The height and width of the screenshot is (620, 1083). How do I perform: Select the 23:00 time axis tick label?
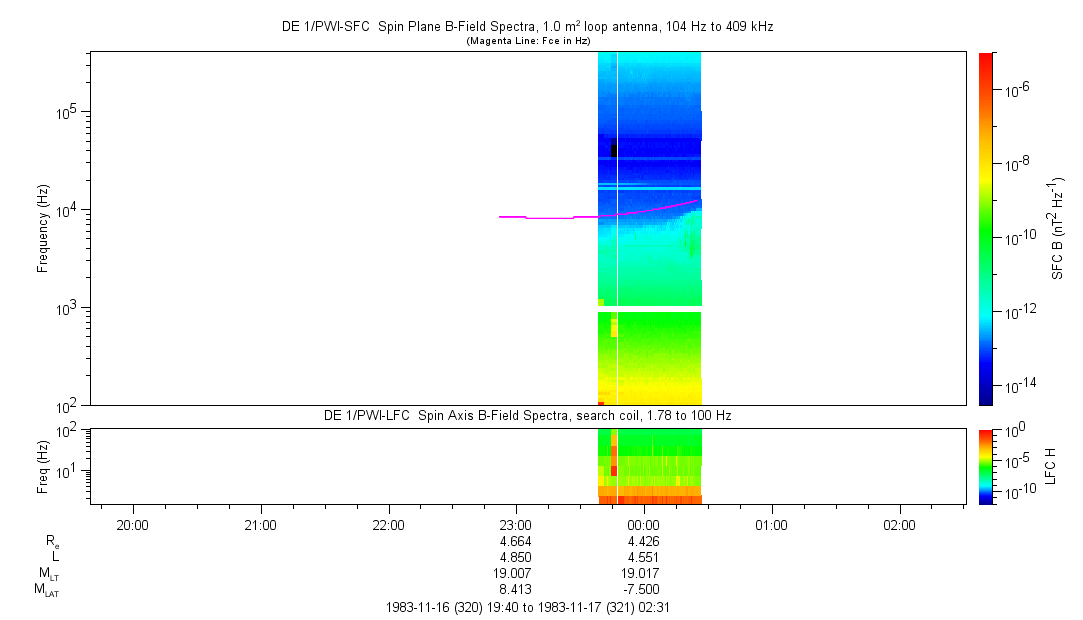click(515, 525)
